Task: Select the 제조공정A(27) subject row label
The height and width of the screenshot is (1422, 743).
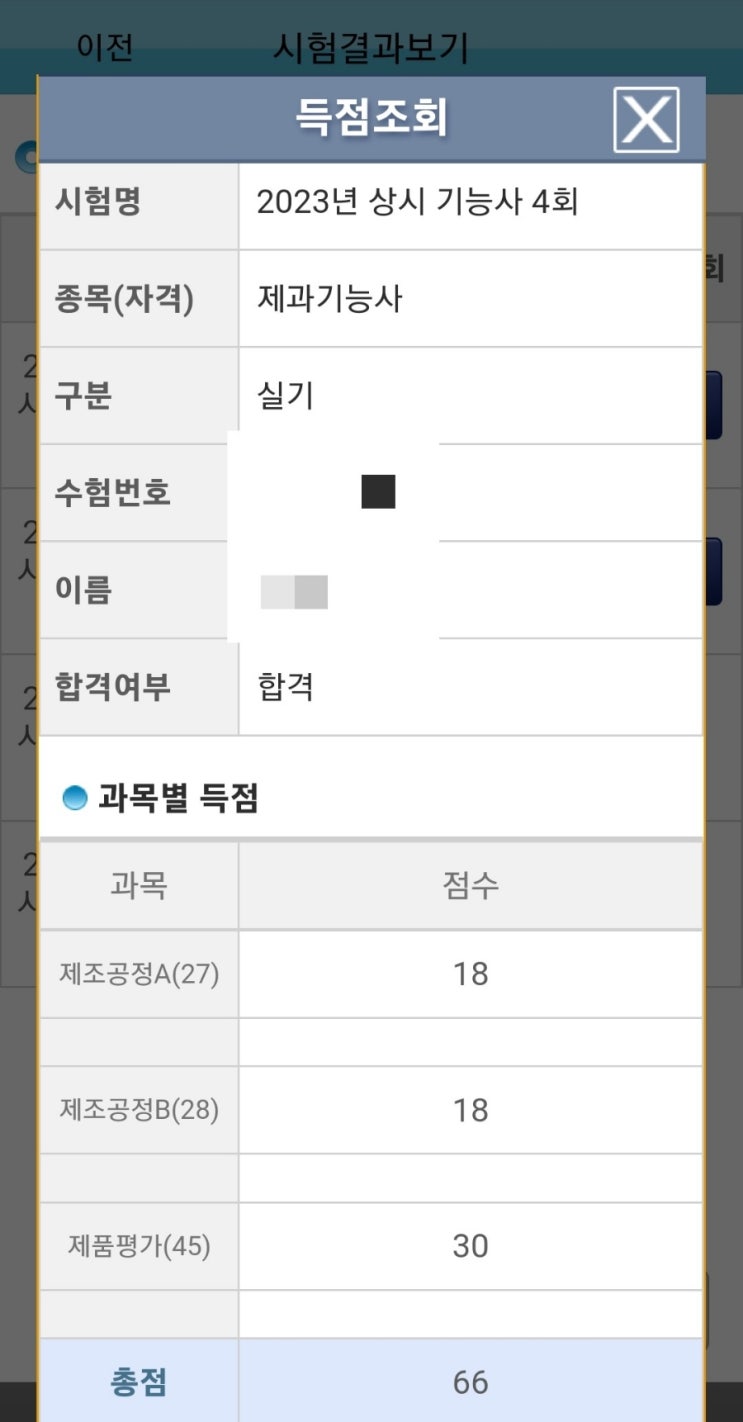Action: 139,974
